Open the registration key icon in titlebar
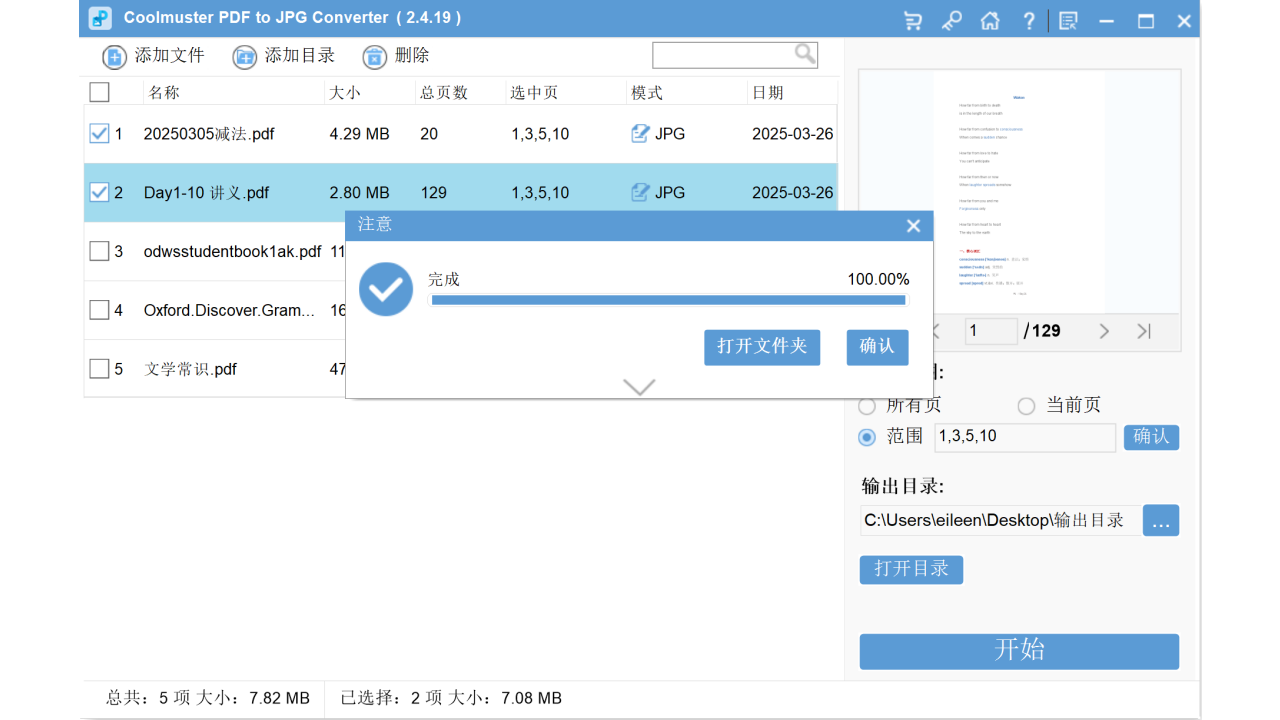1280x720 pixels. click(951, 19)
